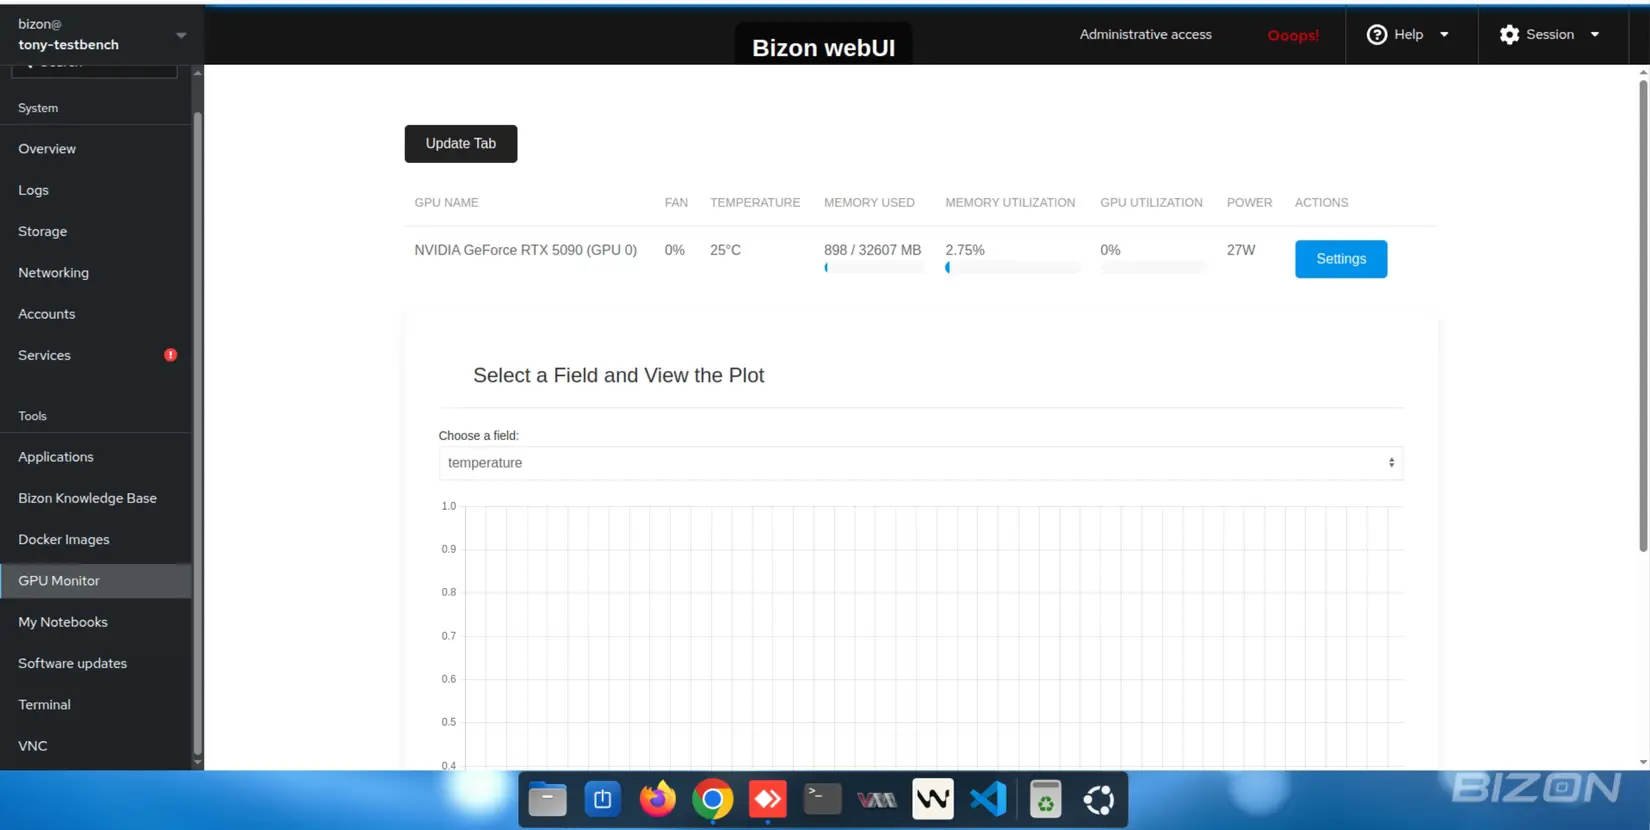Open the Trash in the dock
1650x830 pixels.
tap(1045, 799)
